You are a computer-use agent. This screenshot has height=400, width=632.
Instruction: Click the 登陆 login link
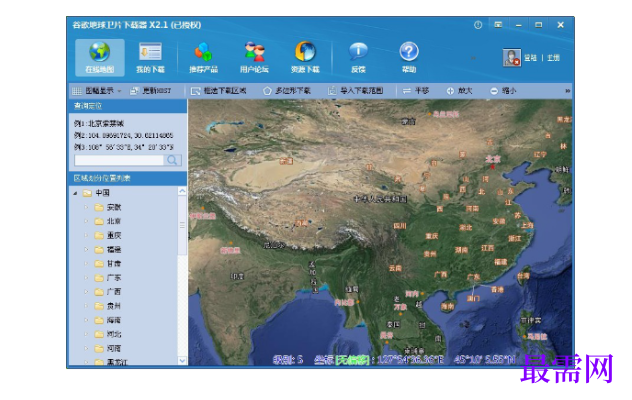click(530, 58)
